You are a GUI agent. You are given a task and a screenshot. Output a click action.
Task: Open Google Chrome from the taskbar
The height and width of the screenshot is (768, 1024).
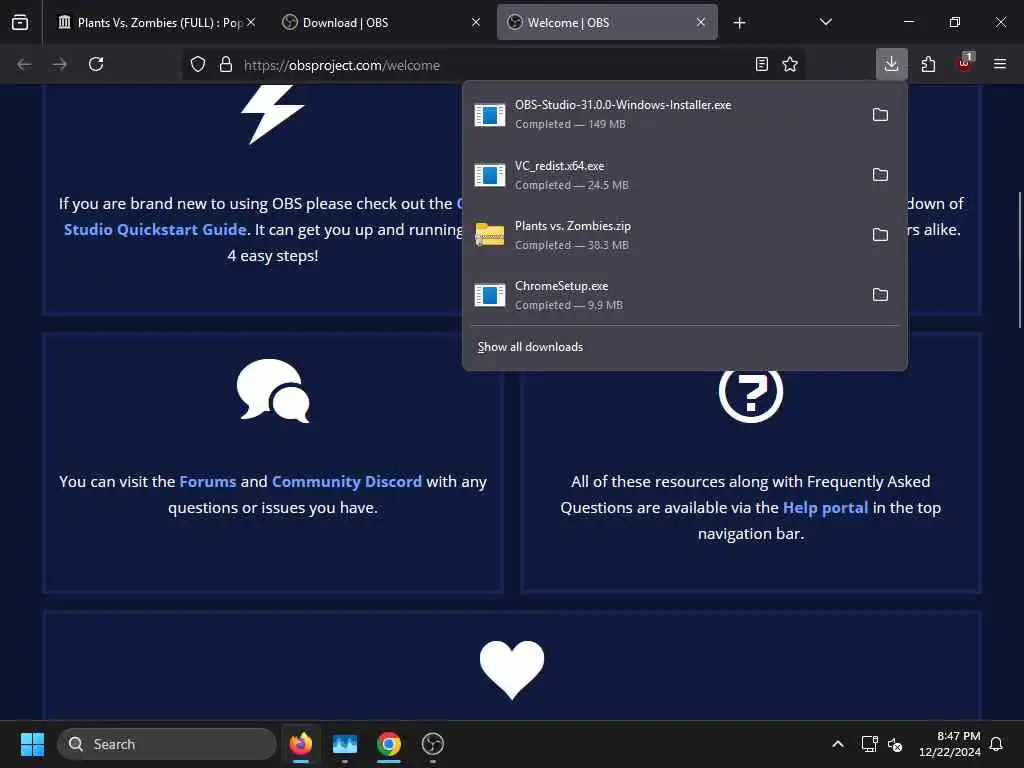coord(389,744)
